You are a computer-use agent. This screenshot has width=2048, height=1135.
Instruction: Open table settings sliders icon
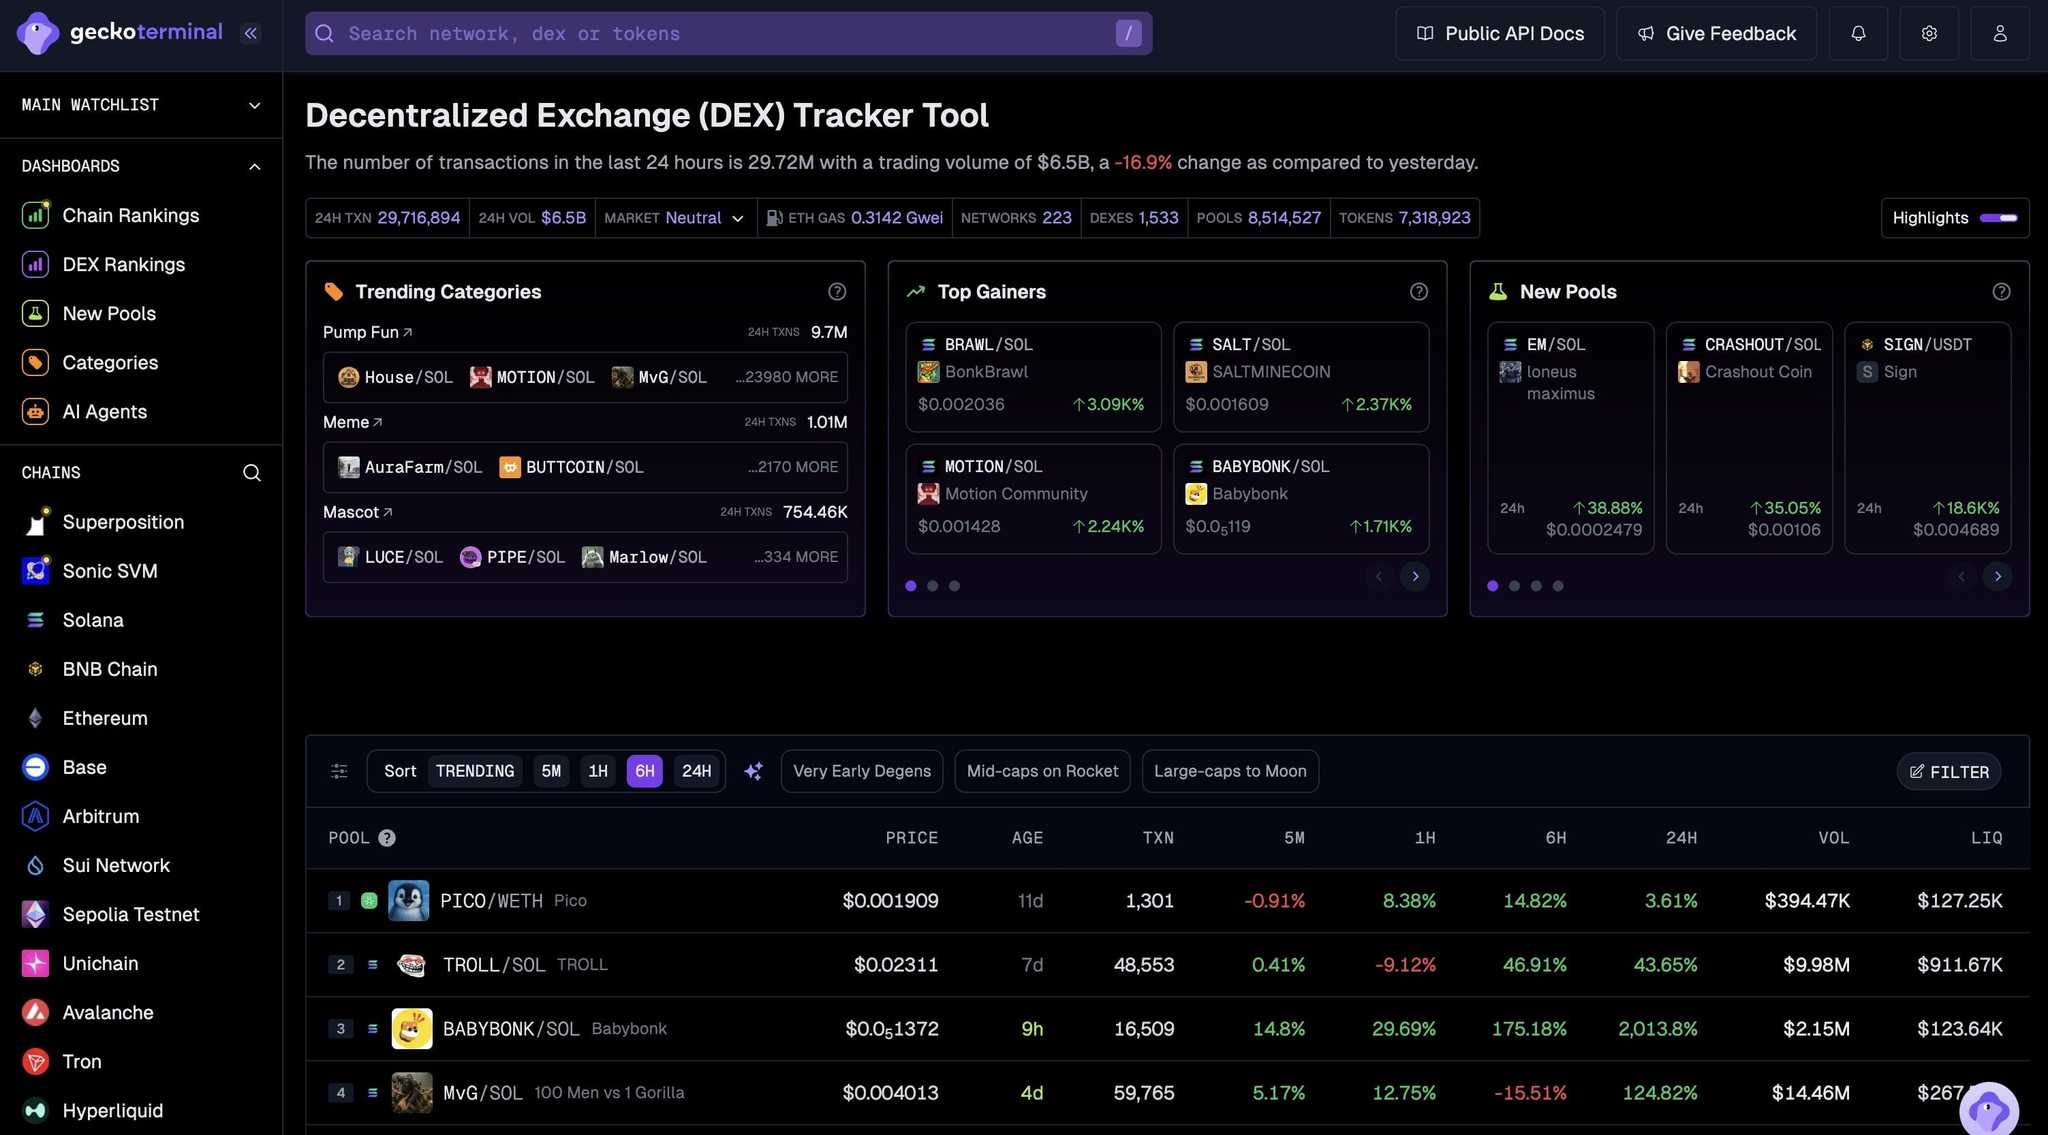coord(339,771)
